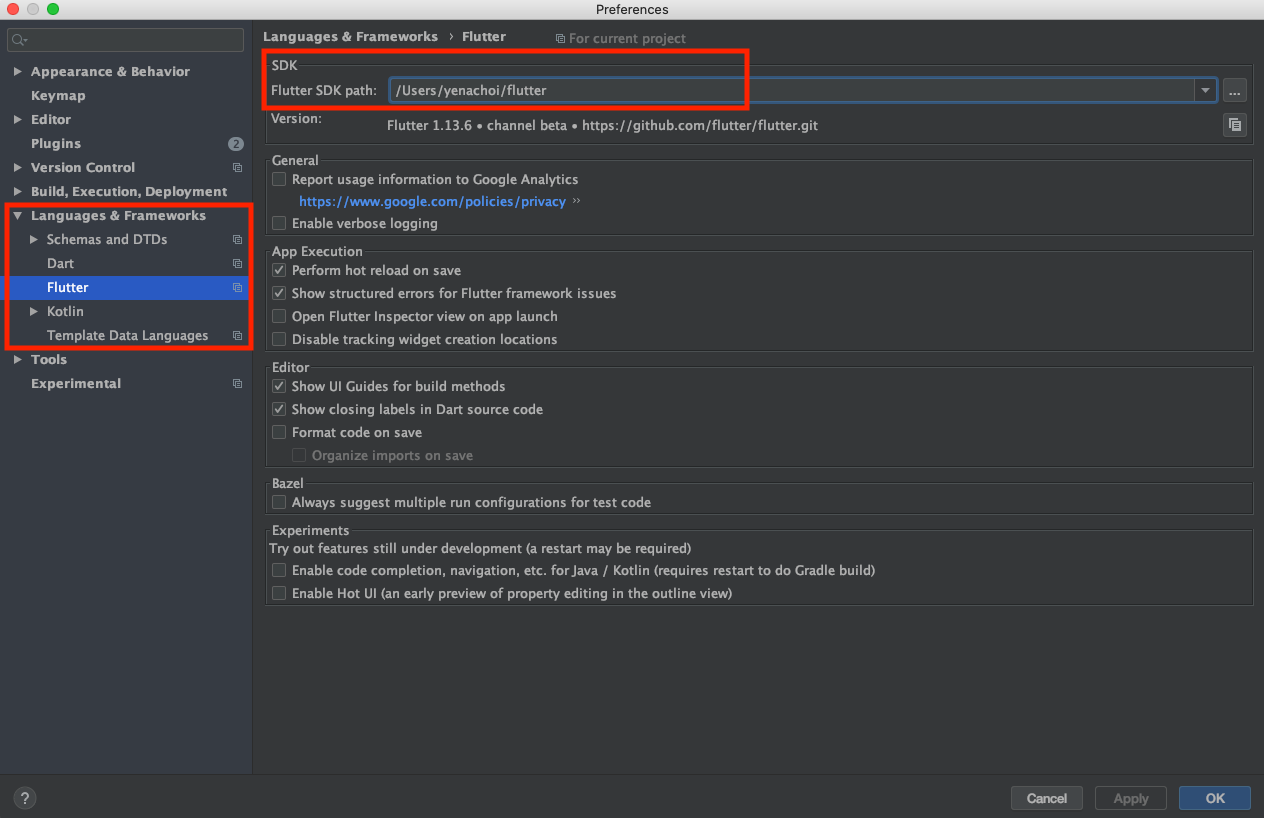1264x818 pixels.
Task: Expand Schemas and DTDs node
Action: tap(34, 240)
